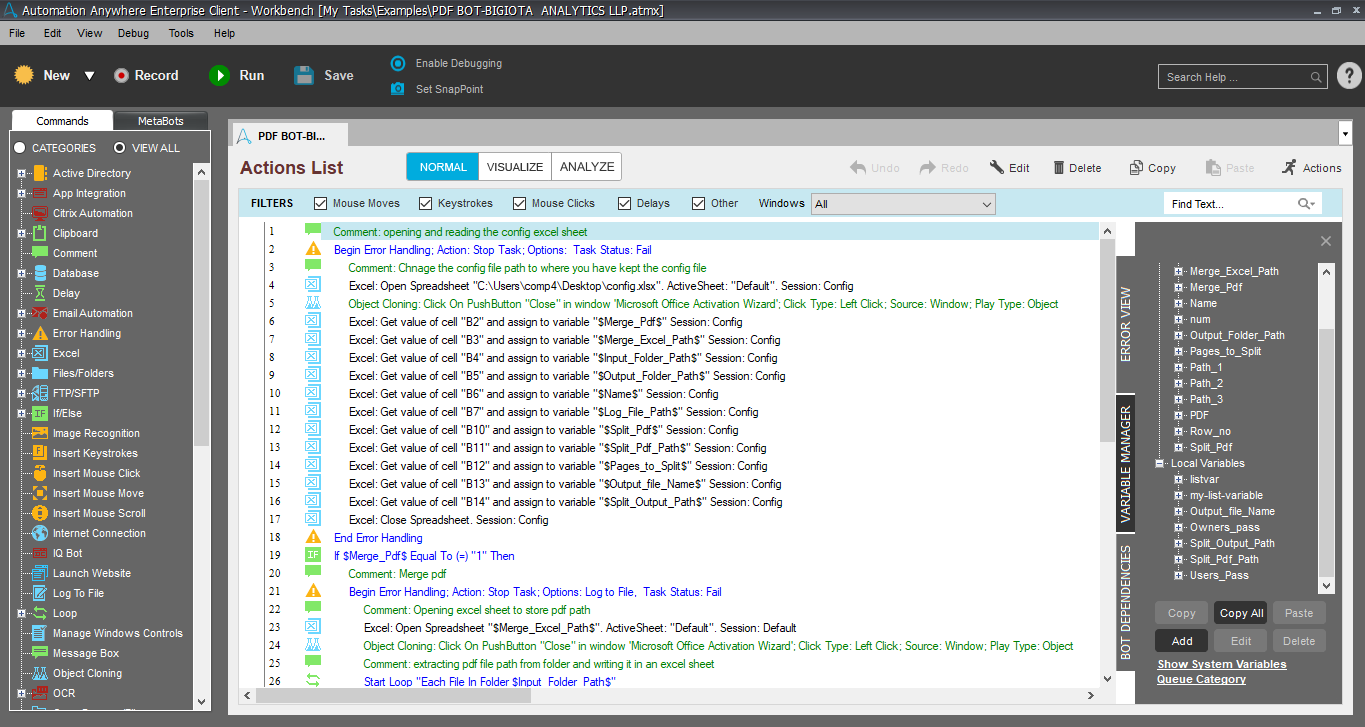Click the Actions running man icon
Image resolution: width=1365 pixels, height=727 pixels.
(x=1289, y=167)
